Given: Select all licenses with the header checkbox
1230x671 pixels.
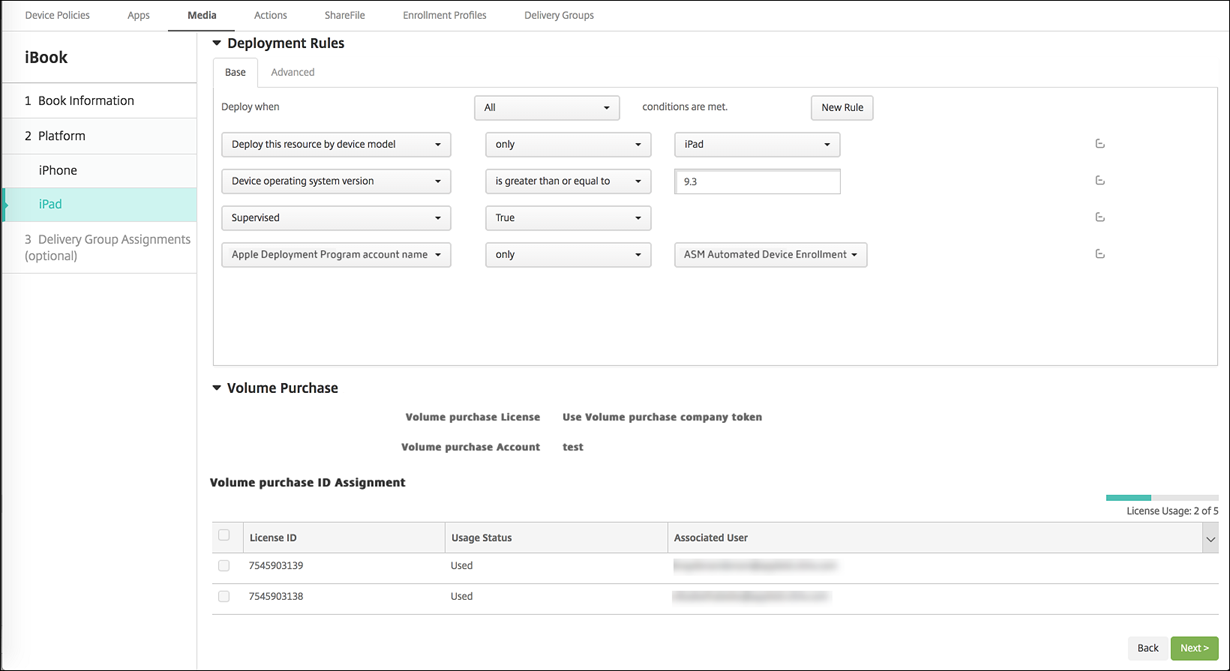Looking at the screenshot, I should pyautogui.click(x=224, y=536).
